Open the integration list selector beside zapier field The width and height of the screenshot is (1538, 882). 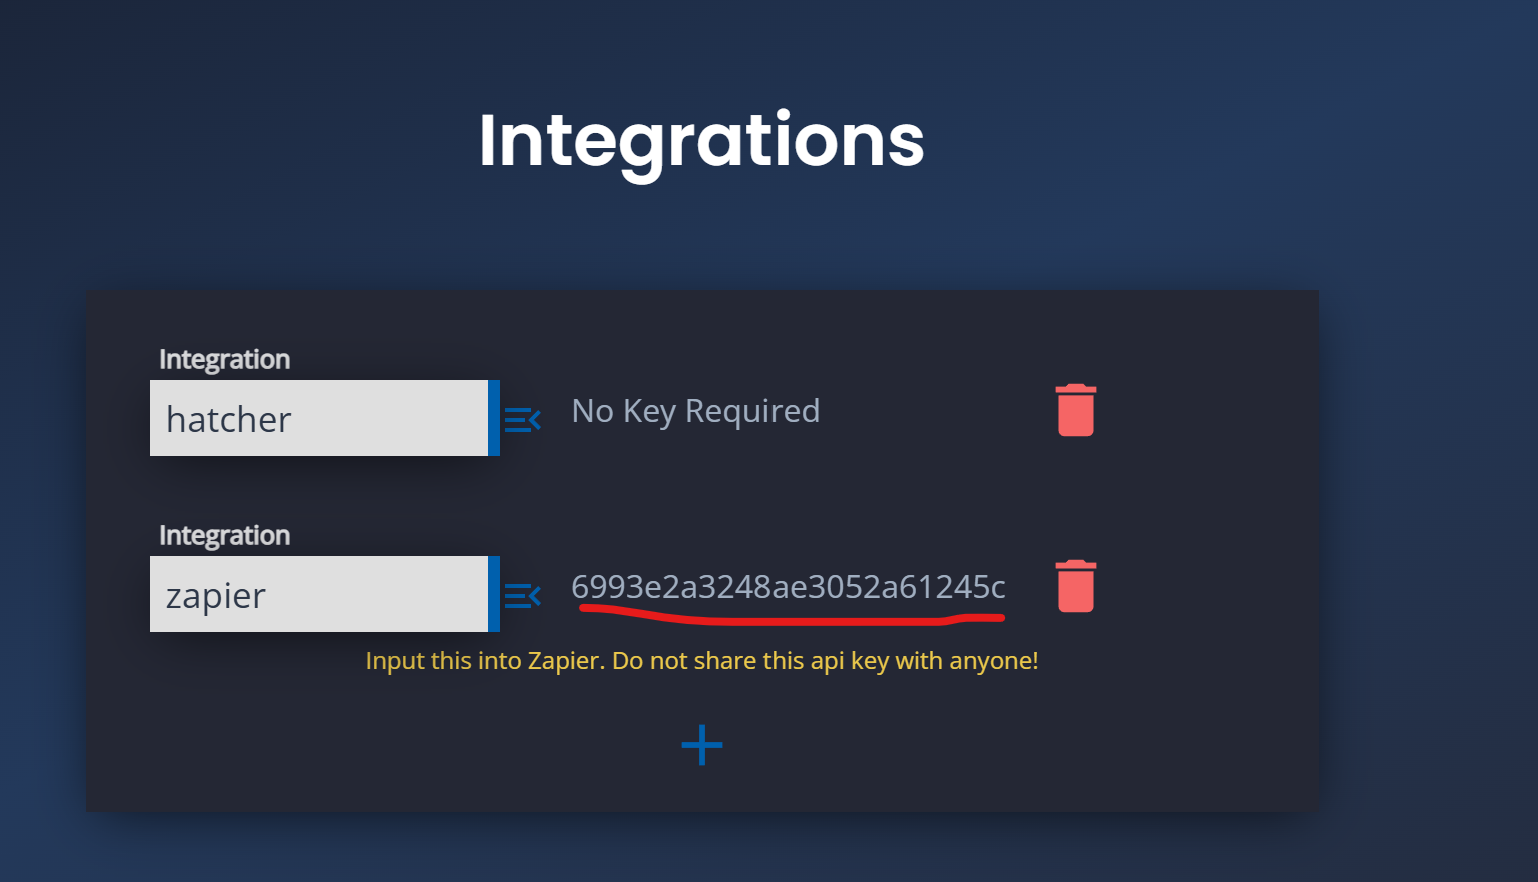(522, 594)
